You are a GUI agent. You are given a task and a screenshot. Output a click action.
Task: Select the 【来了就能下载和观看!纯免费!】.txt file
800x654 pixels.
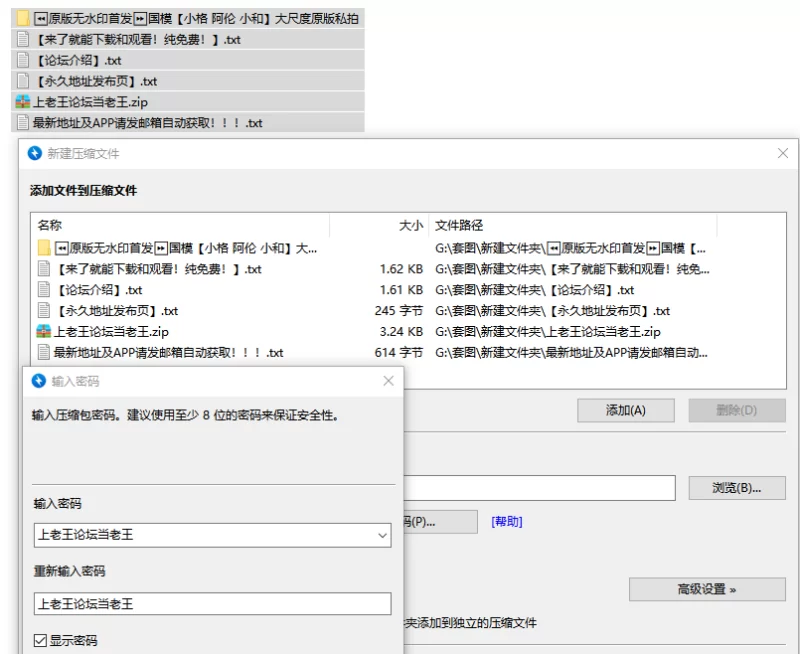pos(150,268)
